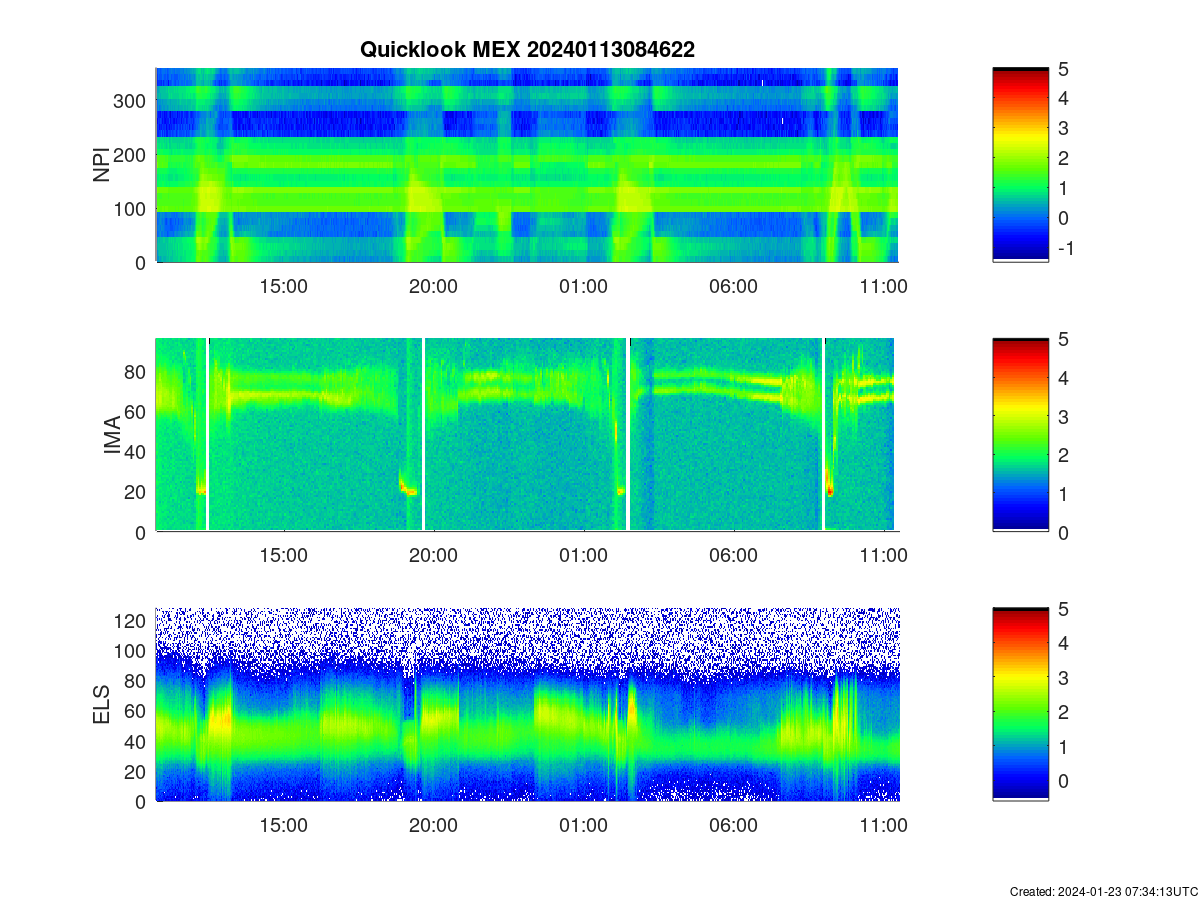Select the ELS spectrogram plot

click(527, 704)
